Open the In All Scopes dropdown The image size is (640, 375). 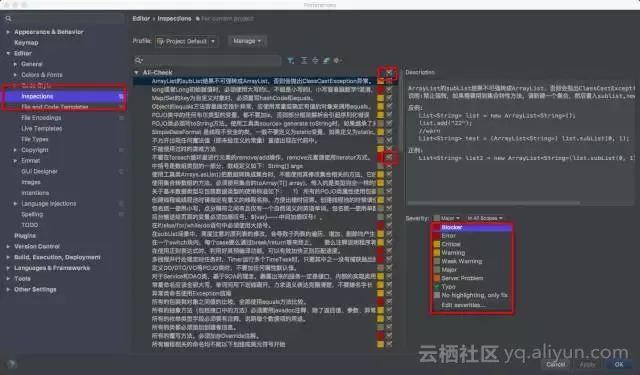pos(485,218)
